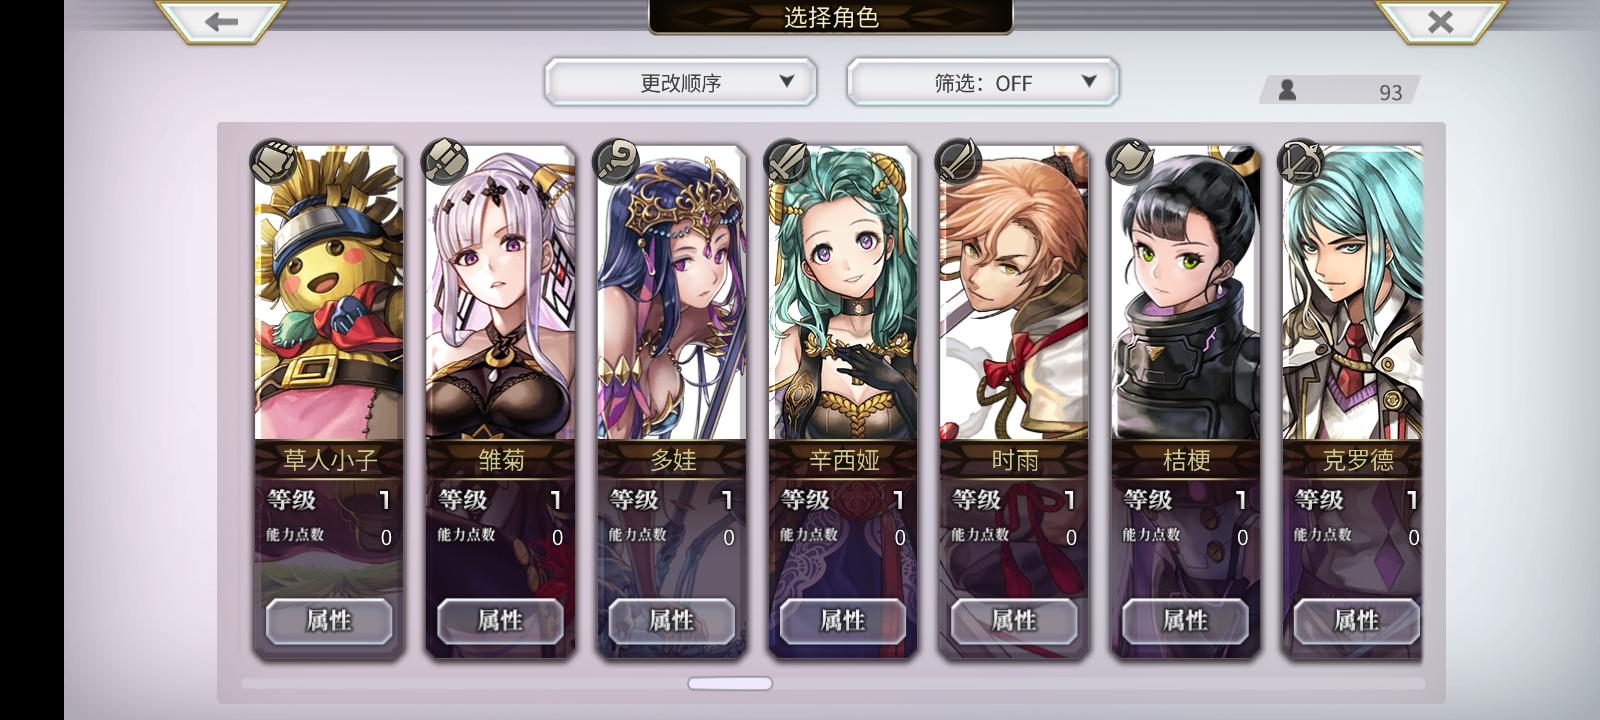Click the horizontal scrollbar handle below cards

click(x=730, y=684)
